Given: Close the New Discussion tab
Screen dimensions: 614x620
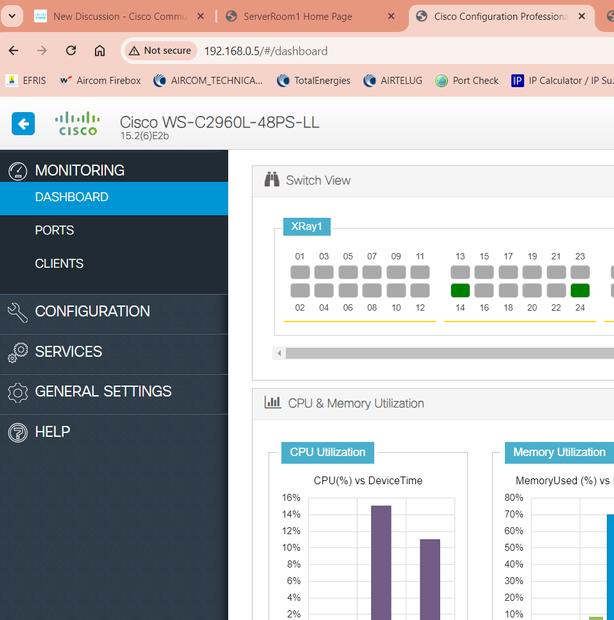Looking at the screenshot, I should [x=200, y=16].
